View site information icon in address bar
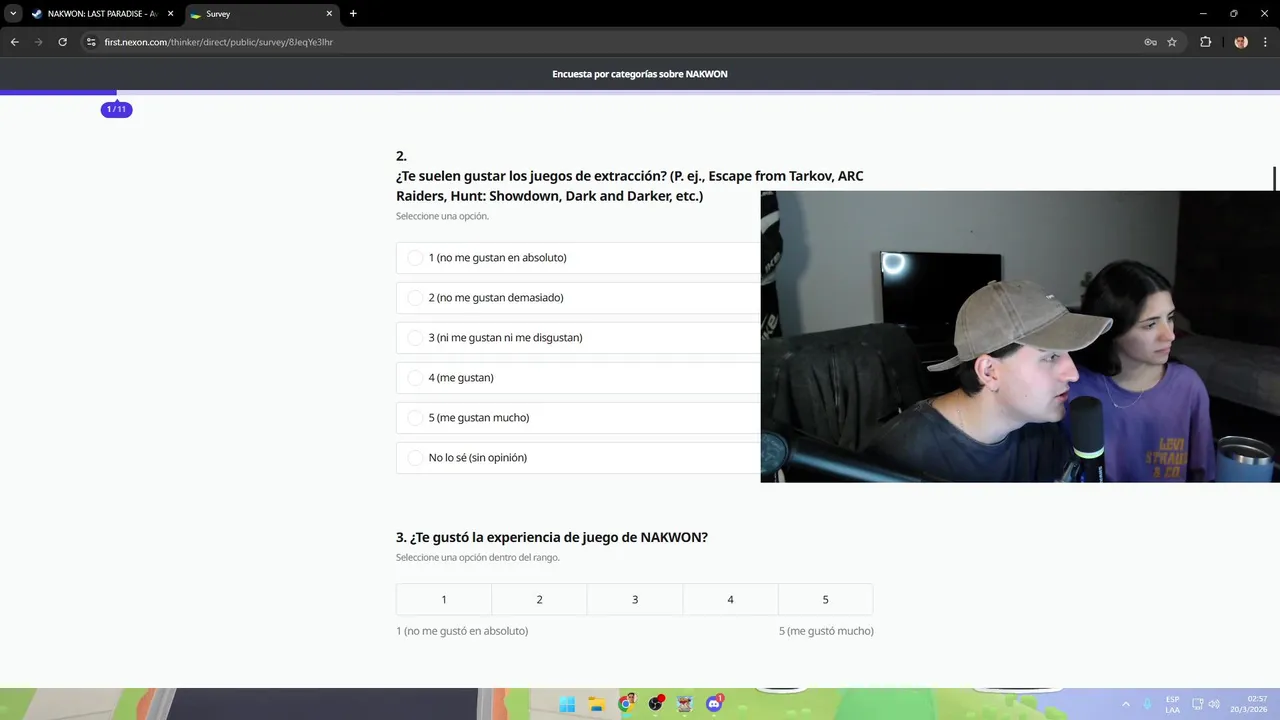This screenshot has height=720, width=1280. [x=91, y=42]
